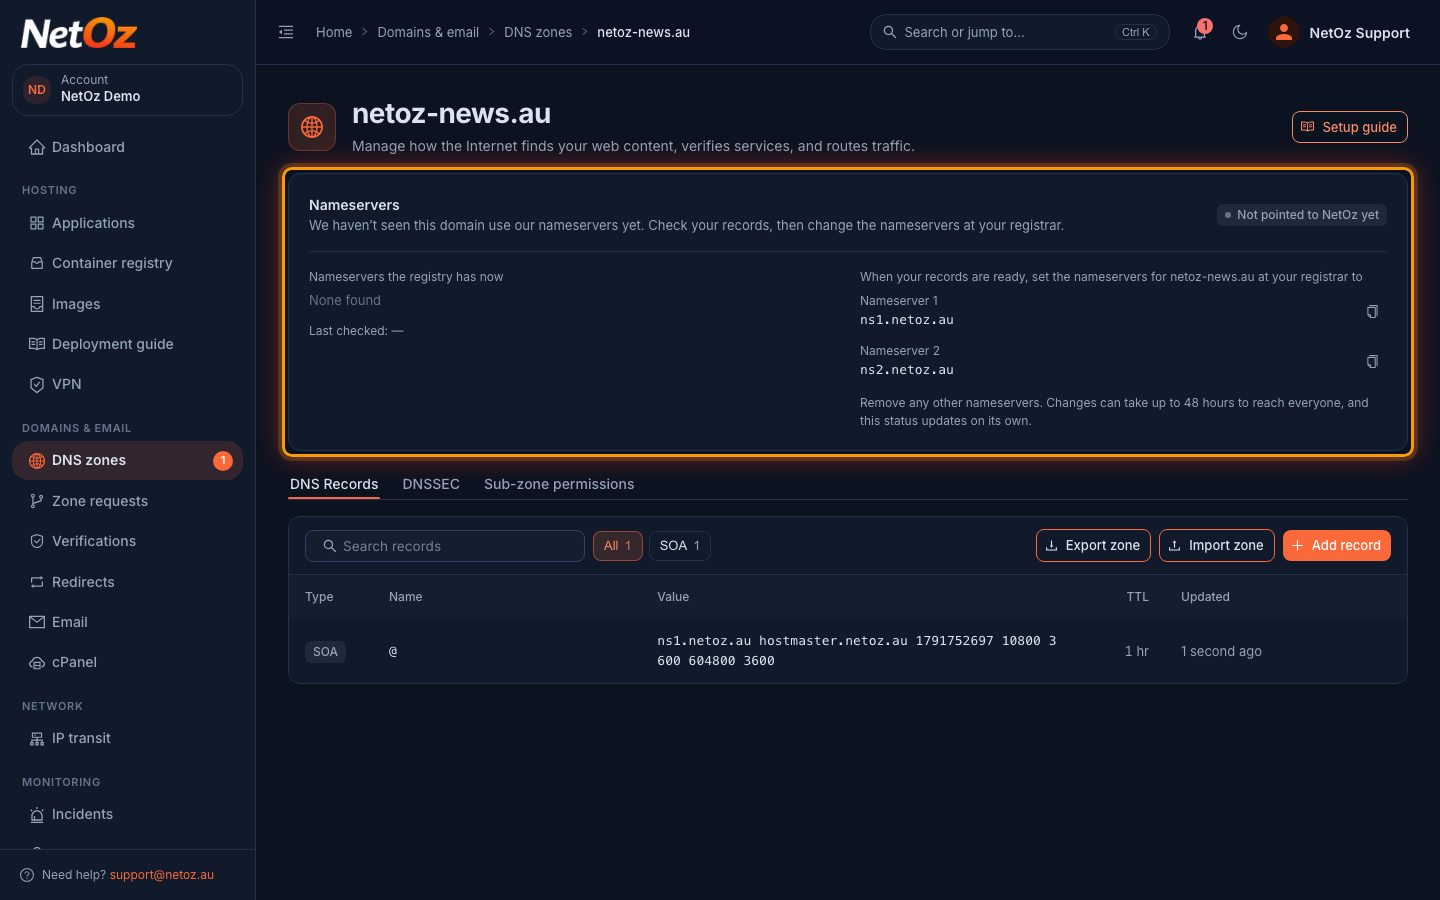Filter records by SOA type
The width and height of the screenshot is (1440, 900).
(x=680, y=546)
